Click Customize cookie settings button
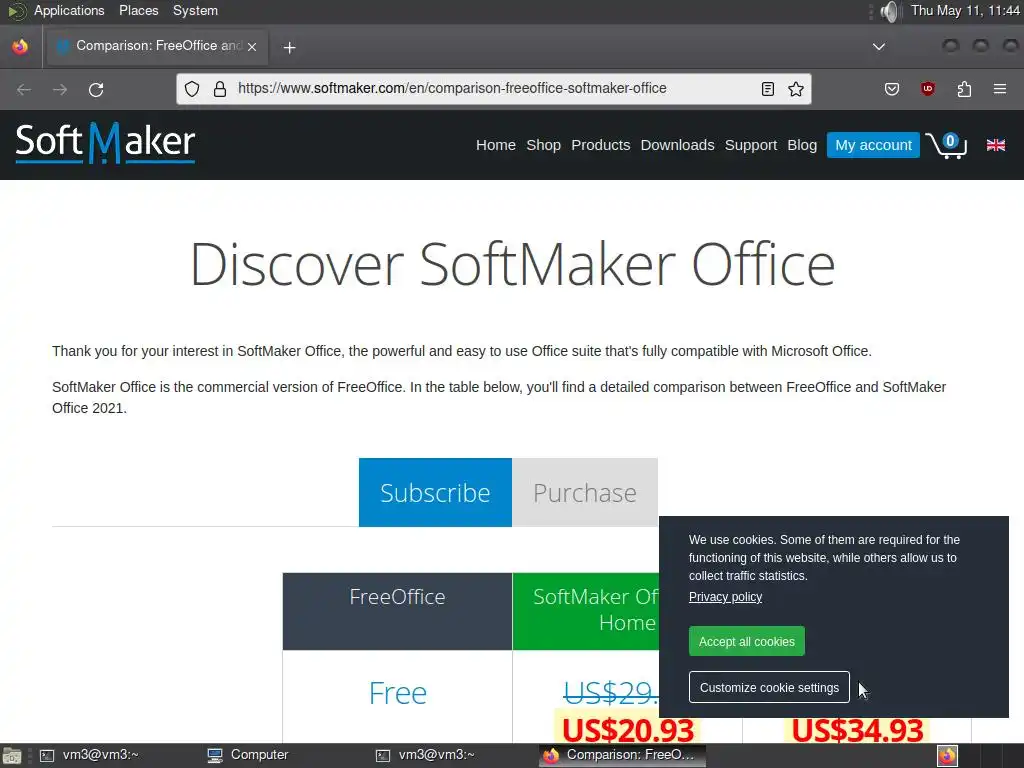Image resolution: width=1024 pixels, height=768 pixels. 769,687
